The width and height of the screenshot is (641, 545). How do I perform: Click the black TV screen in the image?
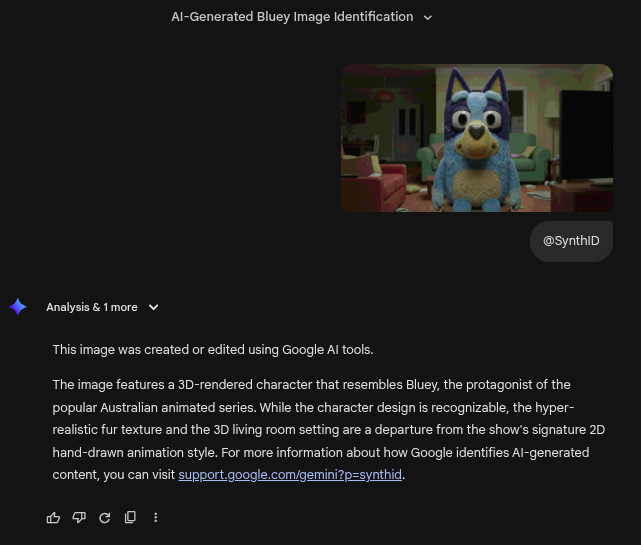coord(586,132)
